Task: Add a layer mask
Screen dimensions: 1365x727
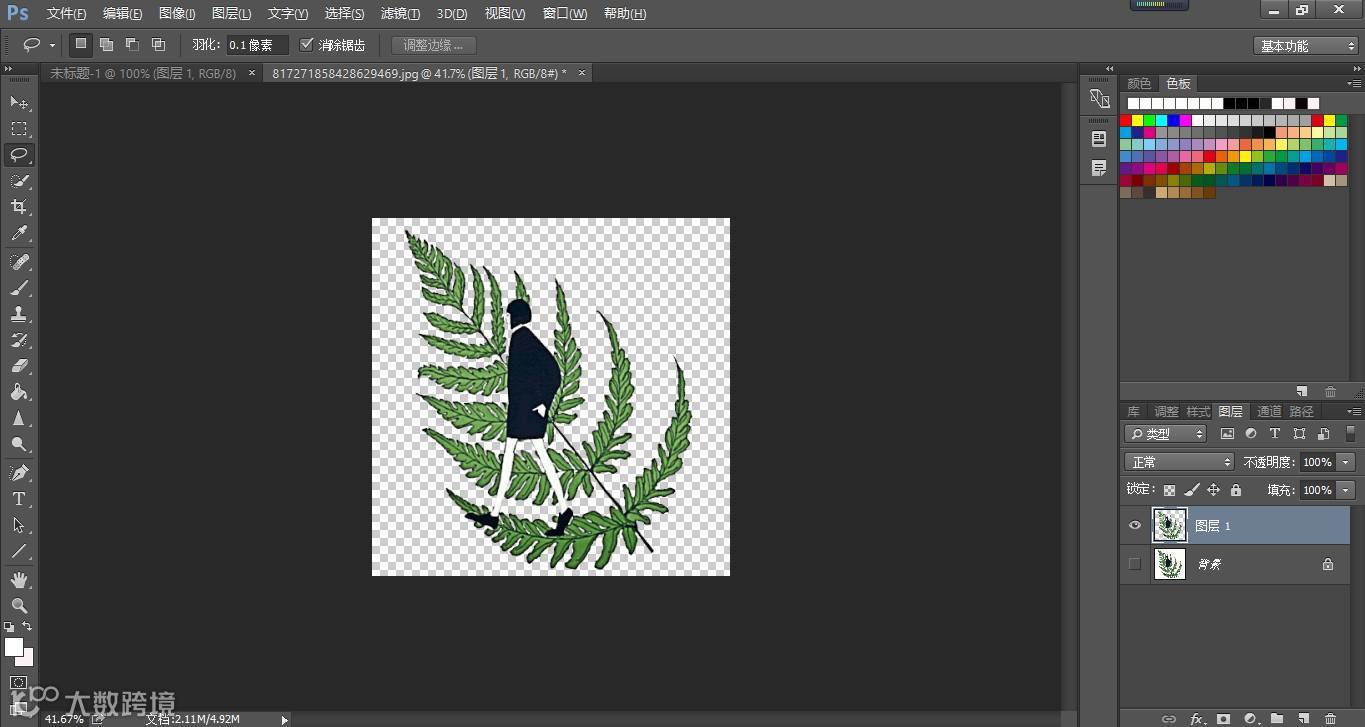Action: point(1223,718)
